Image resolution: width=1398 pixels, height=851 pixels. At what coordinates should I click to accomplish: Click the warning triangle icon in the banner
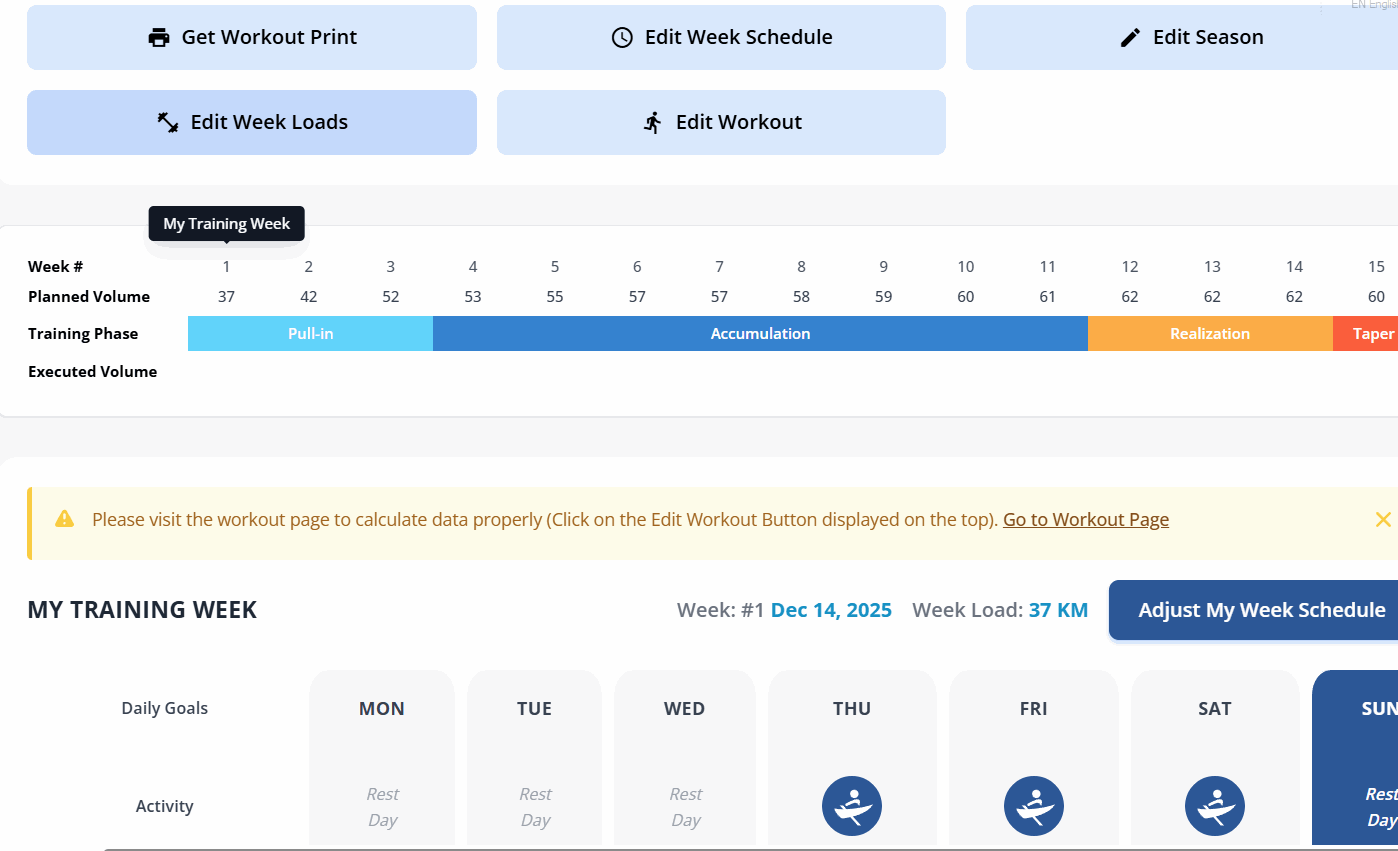pyautogui.click(x=65, y=519)
